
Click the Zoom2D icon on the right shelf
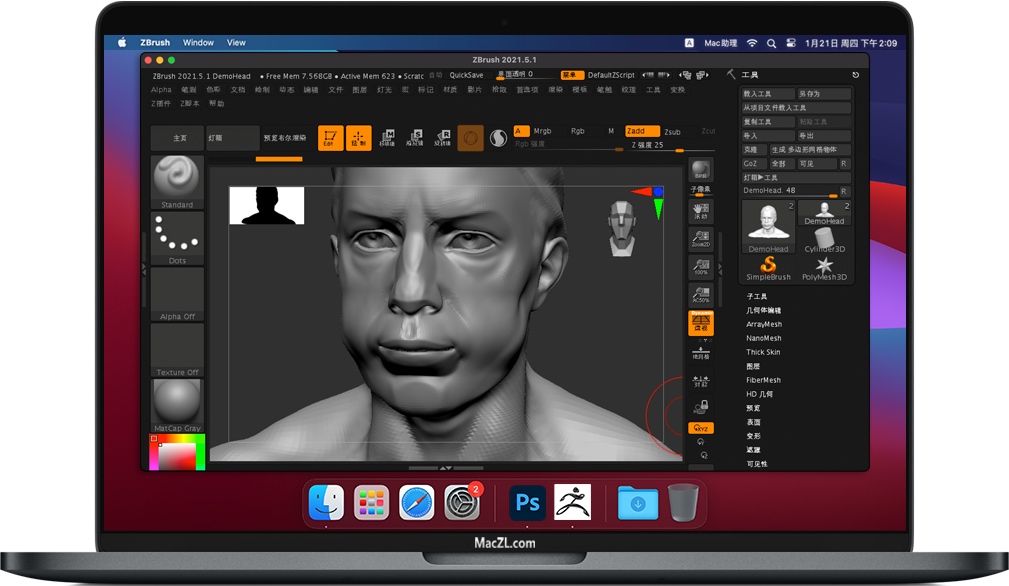click(x=700, y=240)
